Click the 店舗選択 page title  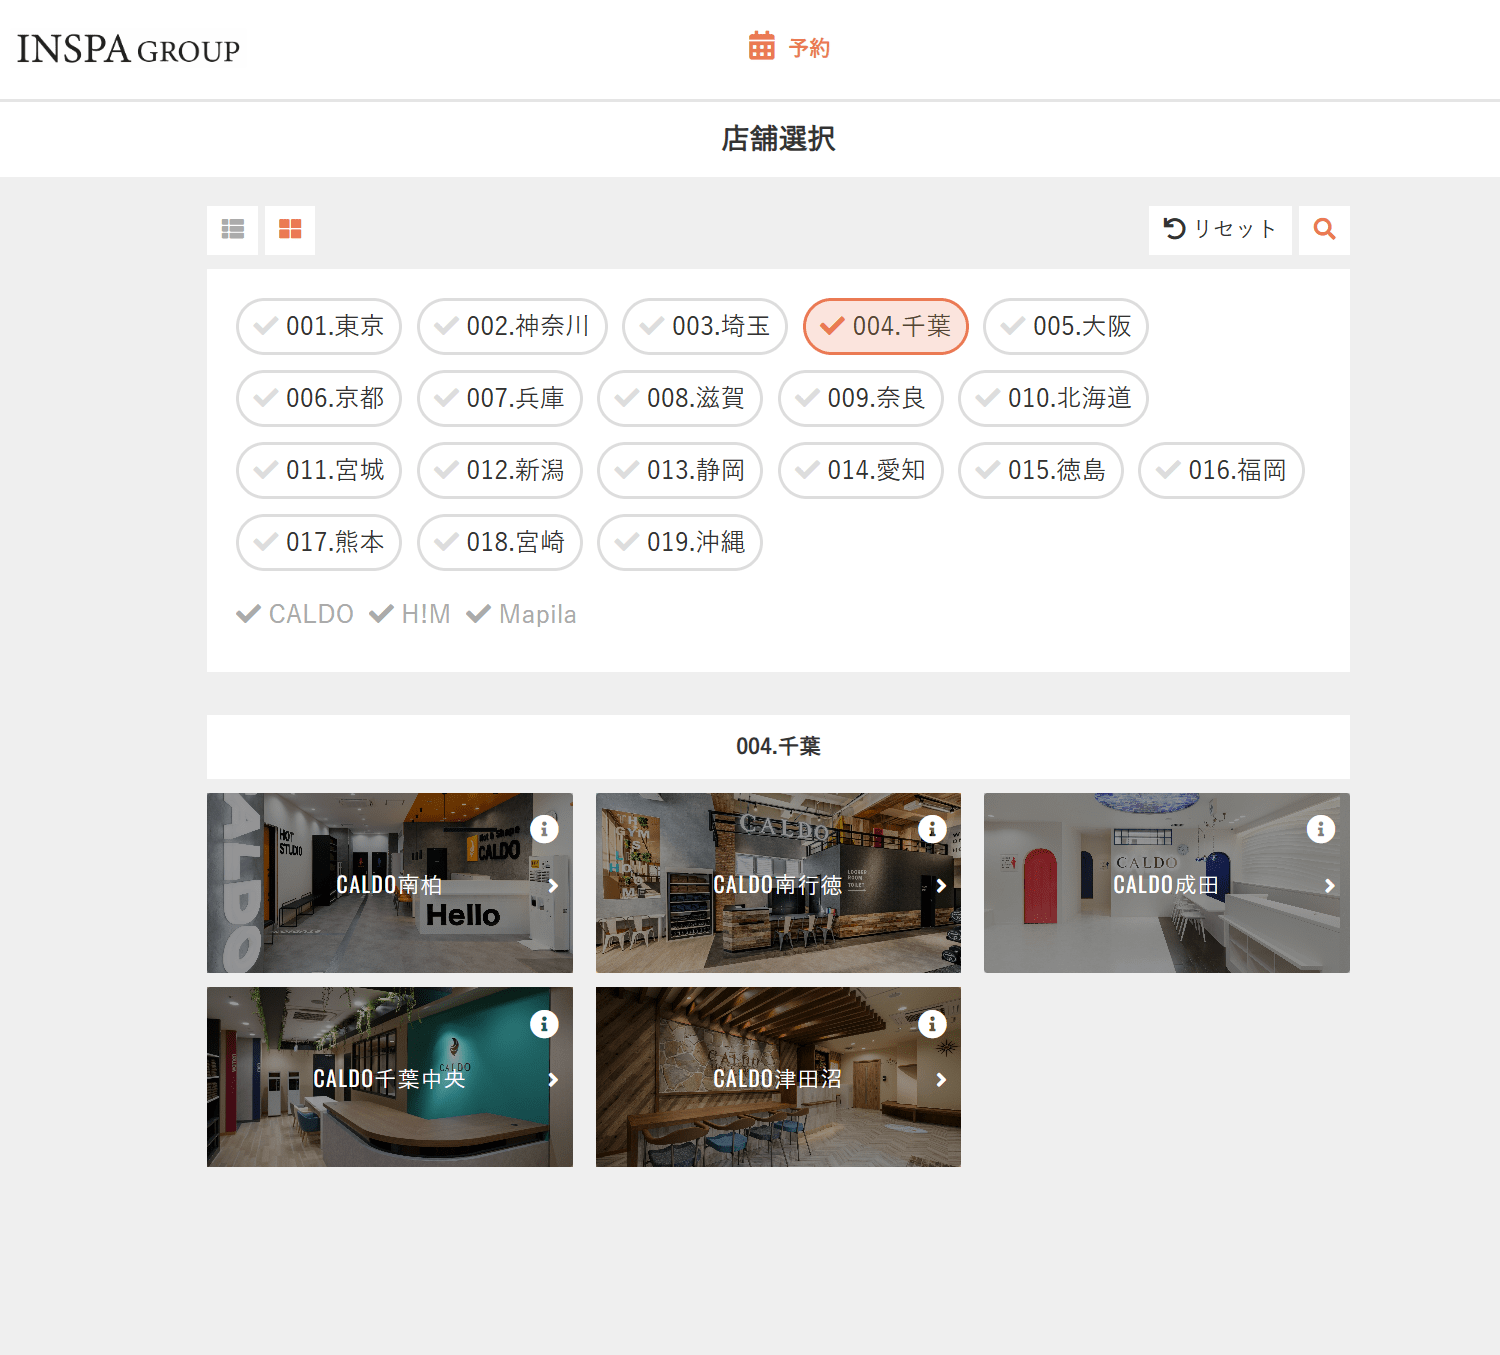point(778,139)
